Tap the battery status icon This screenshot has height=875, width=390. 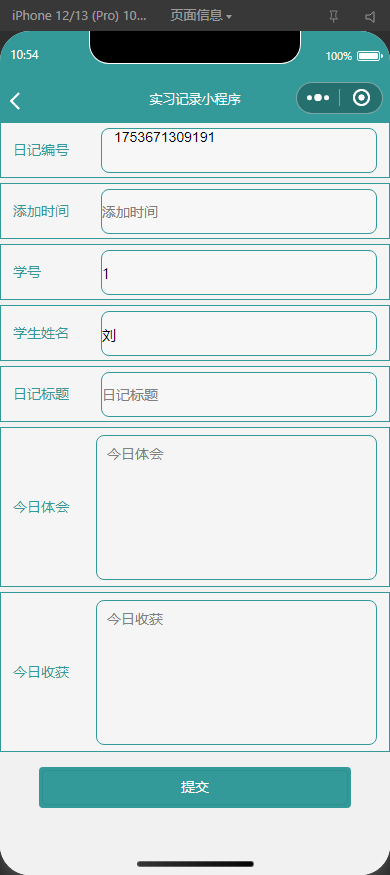click(369, 56)
